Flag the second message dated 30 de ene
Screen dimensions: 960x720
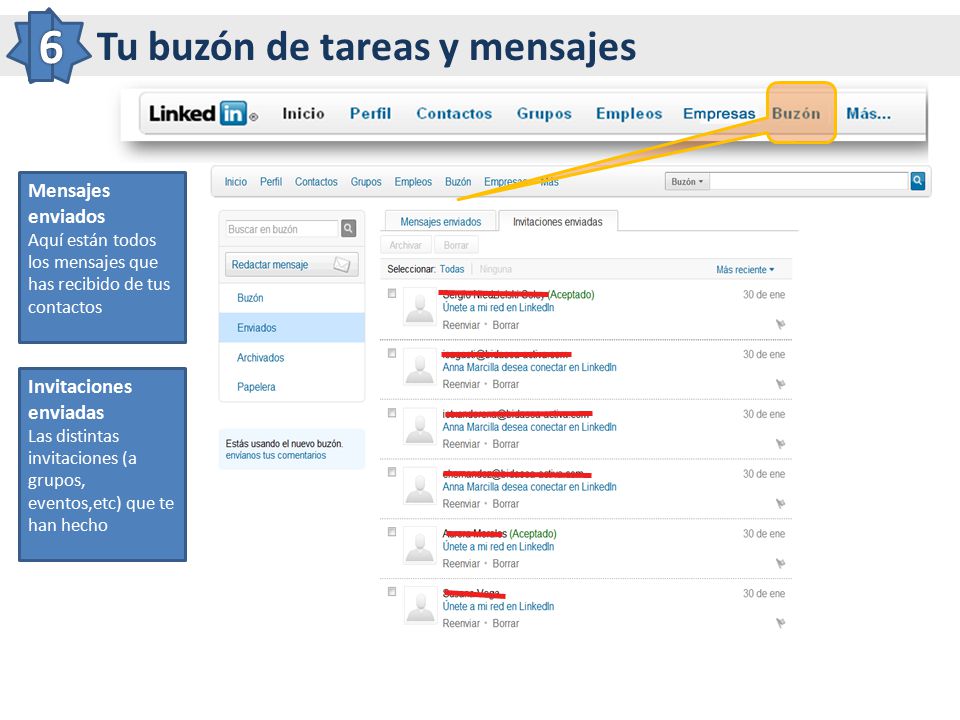click(781, 384)
